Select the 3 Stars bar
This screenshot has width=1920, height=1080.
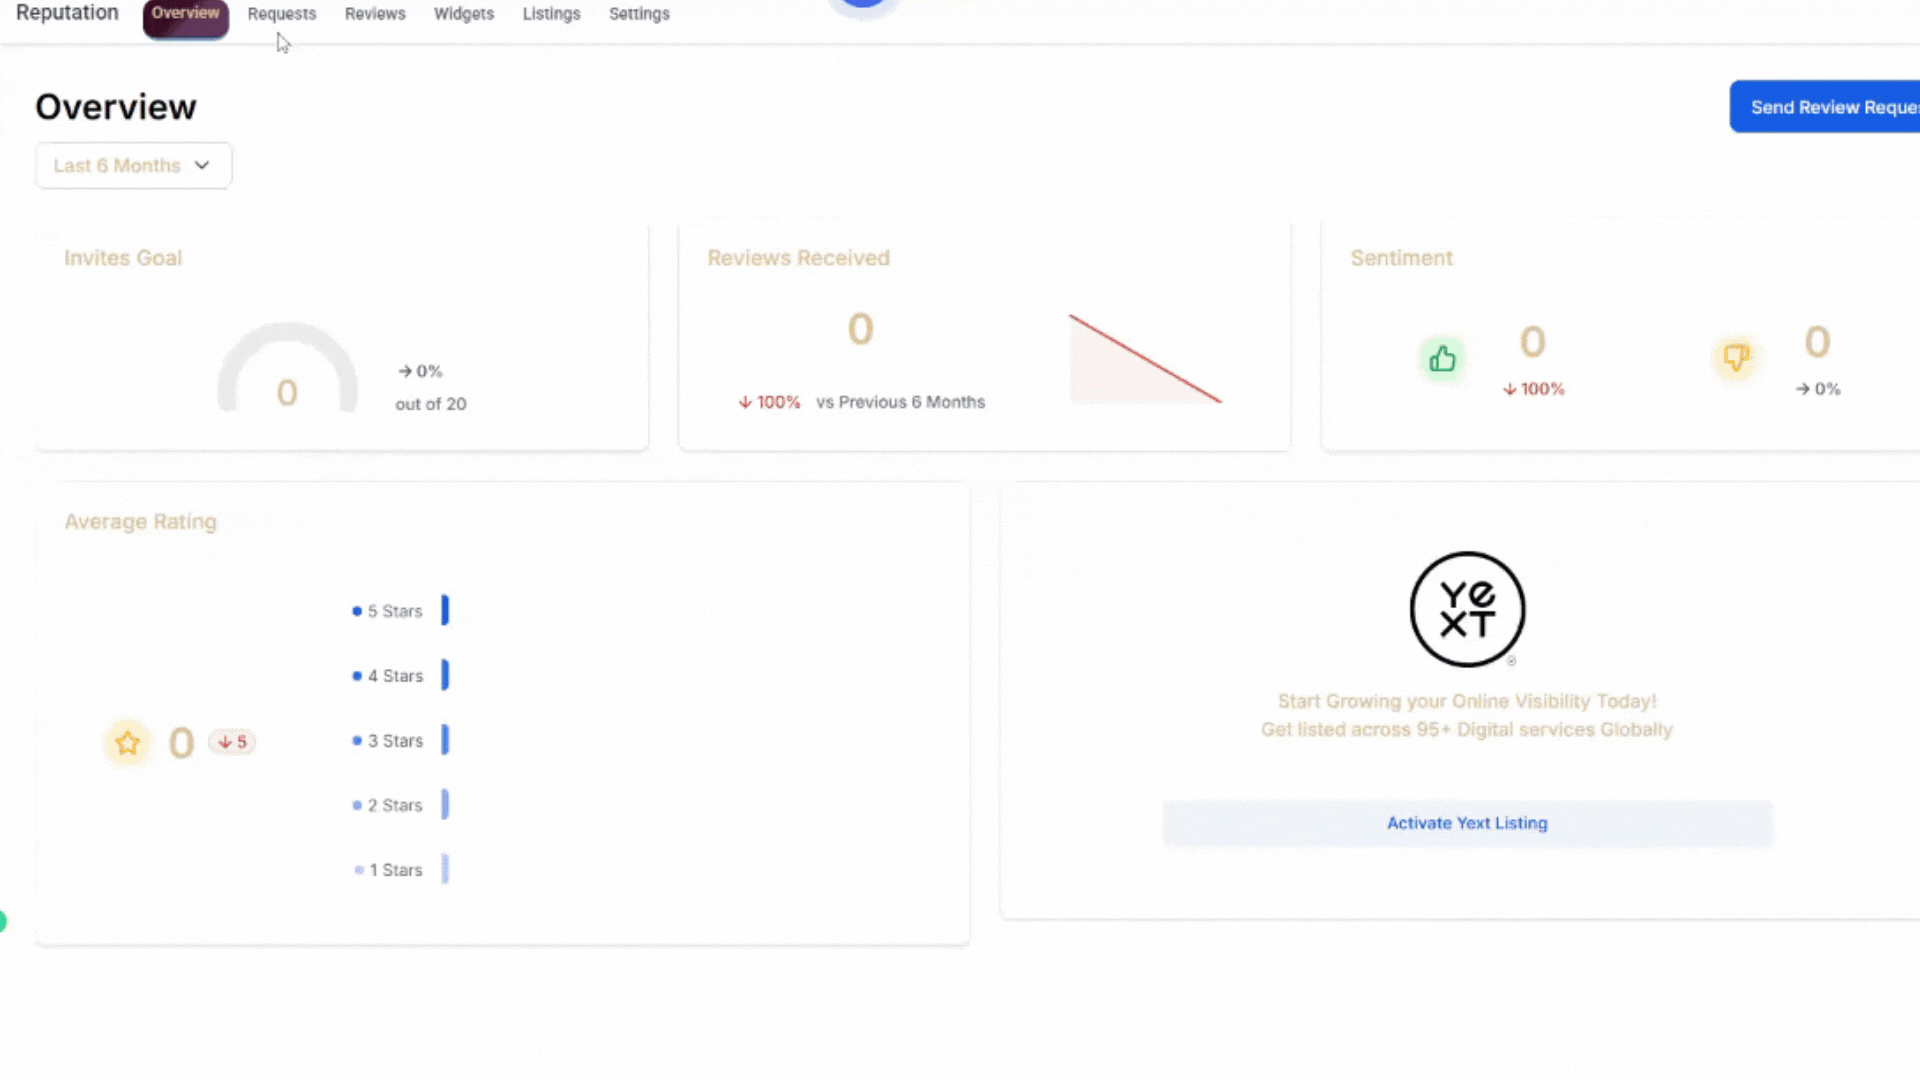[445, 740]
